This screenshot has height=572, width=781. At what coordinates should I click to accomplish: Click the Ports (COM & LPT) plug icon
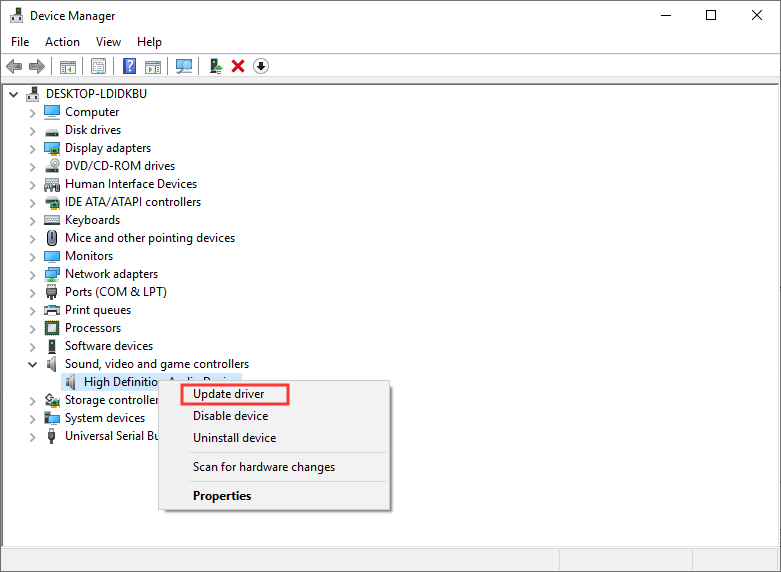tap(51, 292)
